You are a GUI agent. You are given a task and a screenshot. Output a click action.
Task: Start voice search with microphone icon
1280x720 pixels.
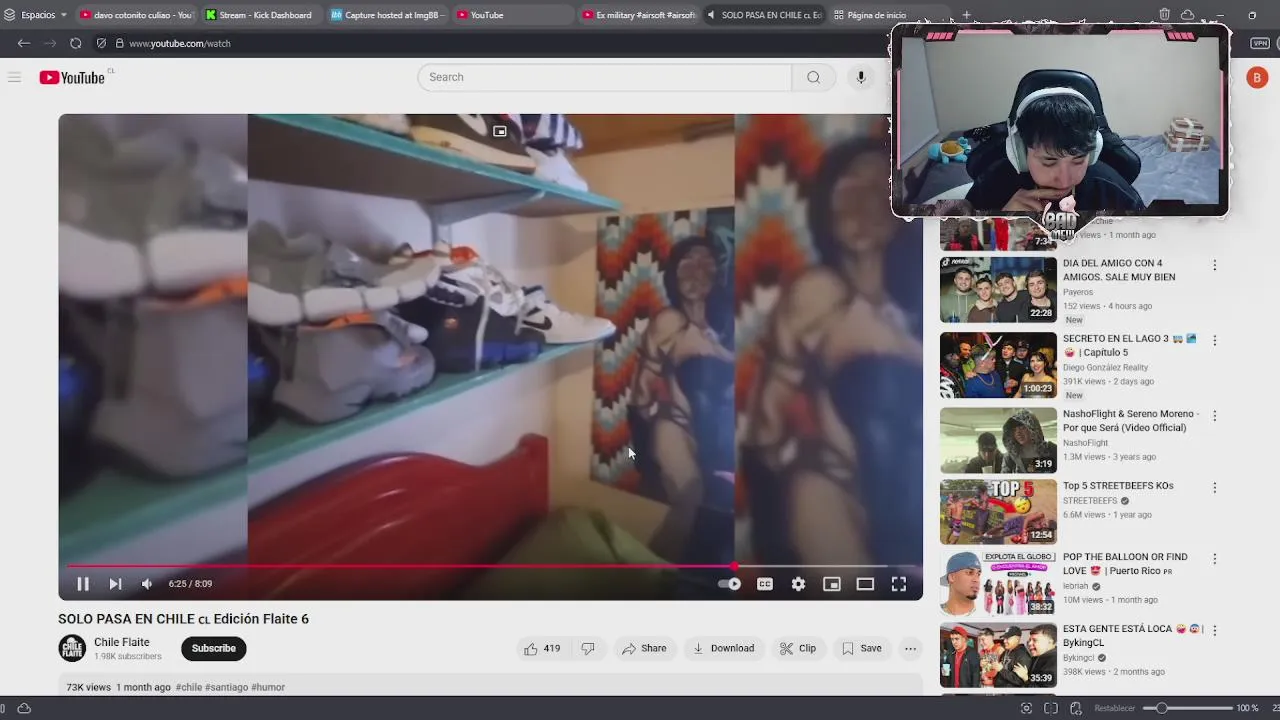860,77
